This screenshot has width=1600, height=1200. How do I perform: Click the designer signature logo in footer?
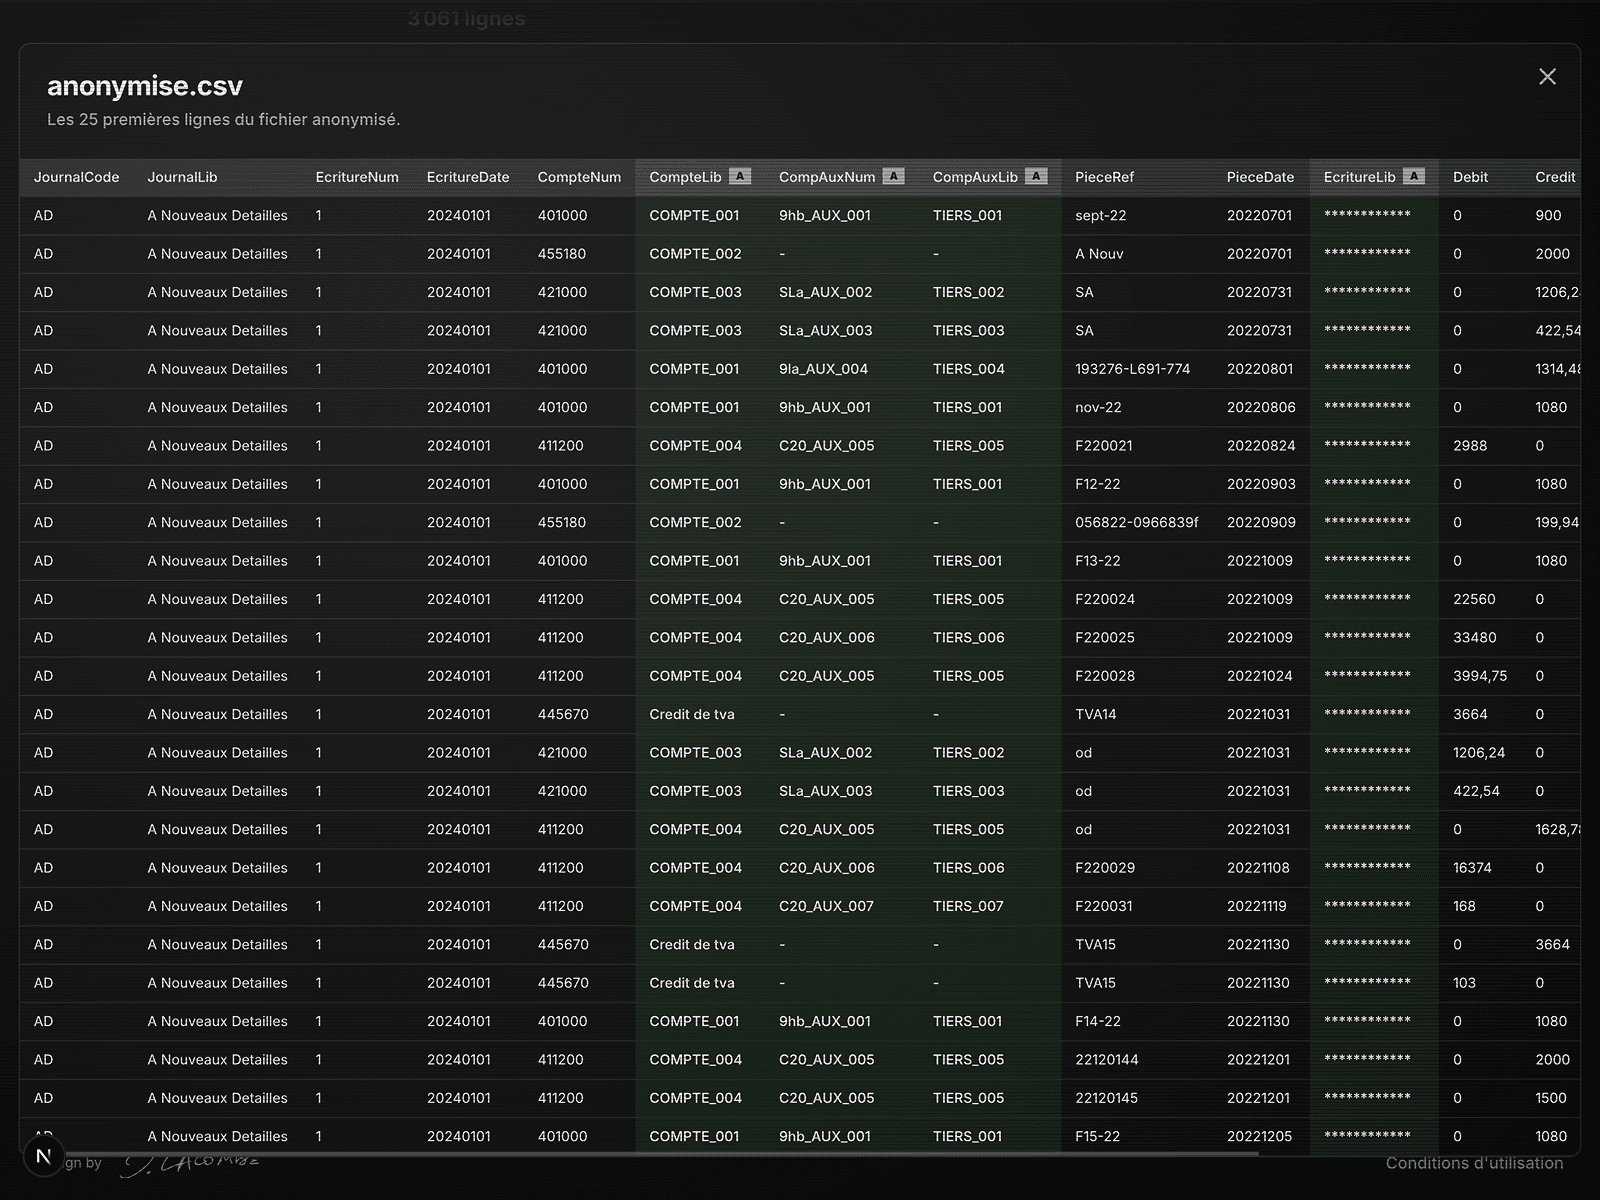click(190, 1164)
